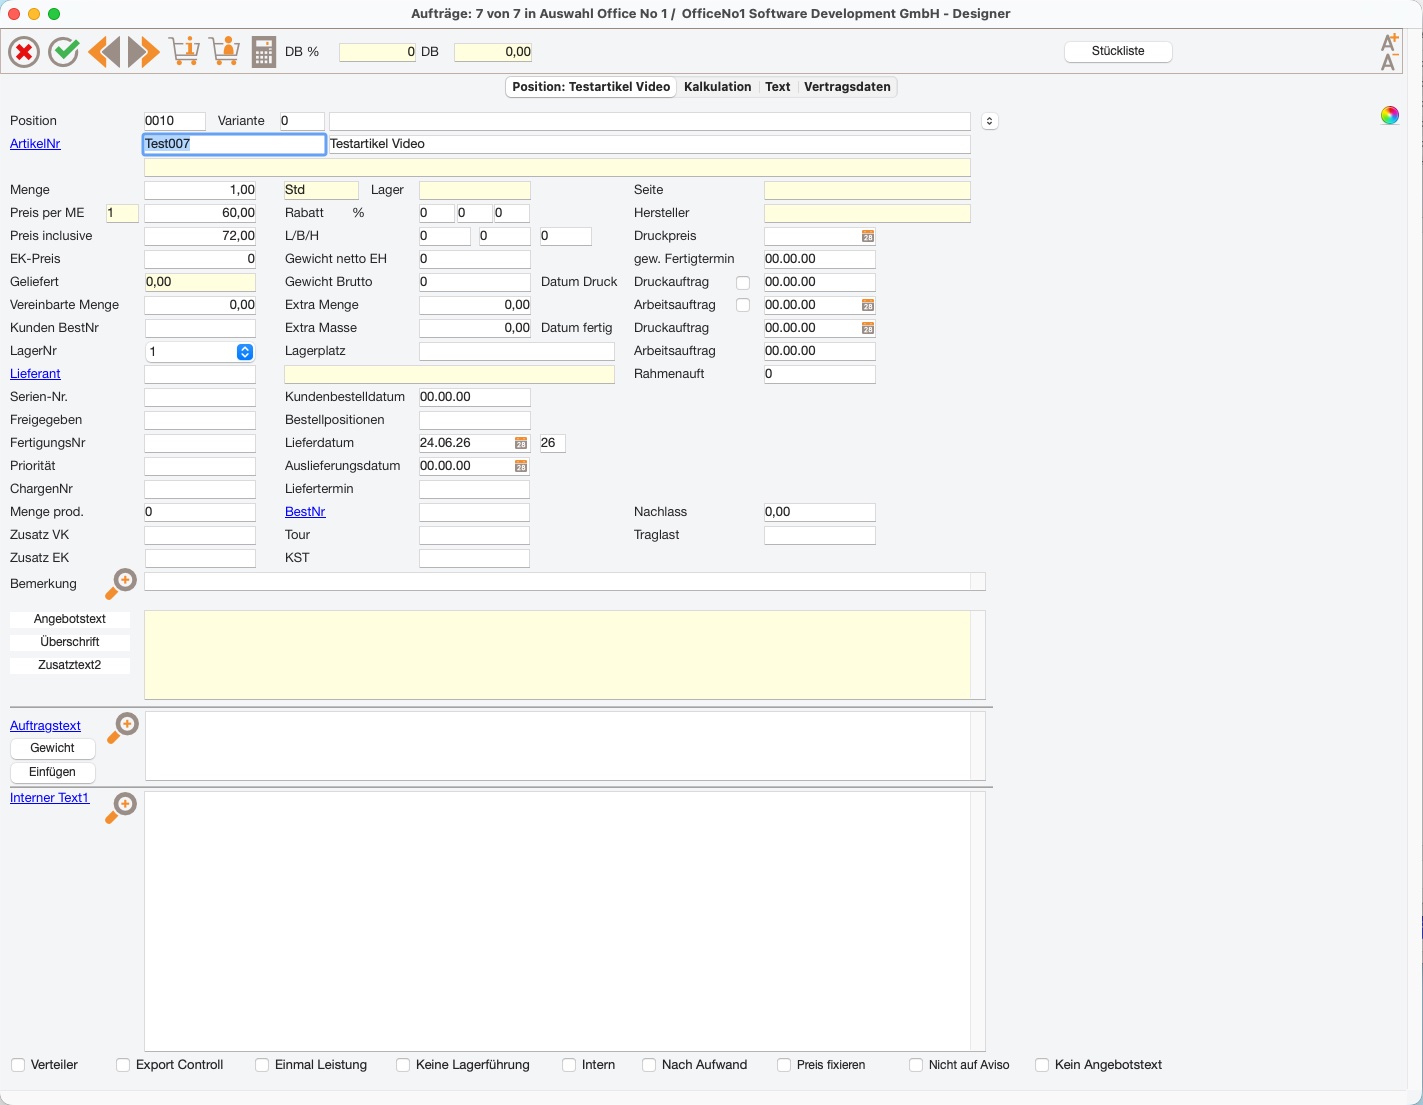Screen dimensions: 1423x1105
Task: Go to previous record with left arrow
Action: tap(104, 52)
